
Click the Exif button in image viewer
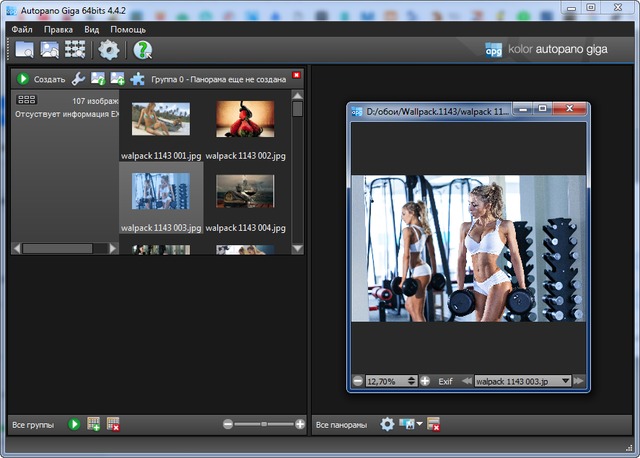tap(445, 381)
